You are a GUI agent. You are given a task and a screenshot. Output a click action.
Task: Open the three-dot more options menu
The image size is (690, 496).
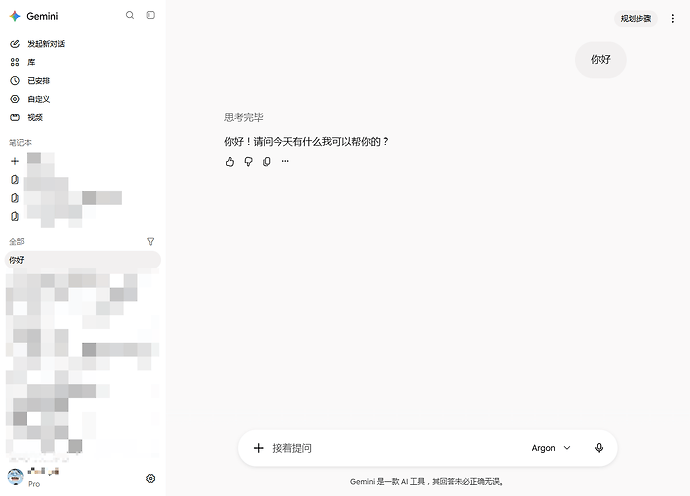(x=672, y=18)
